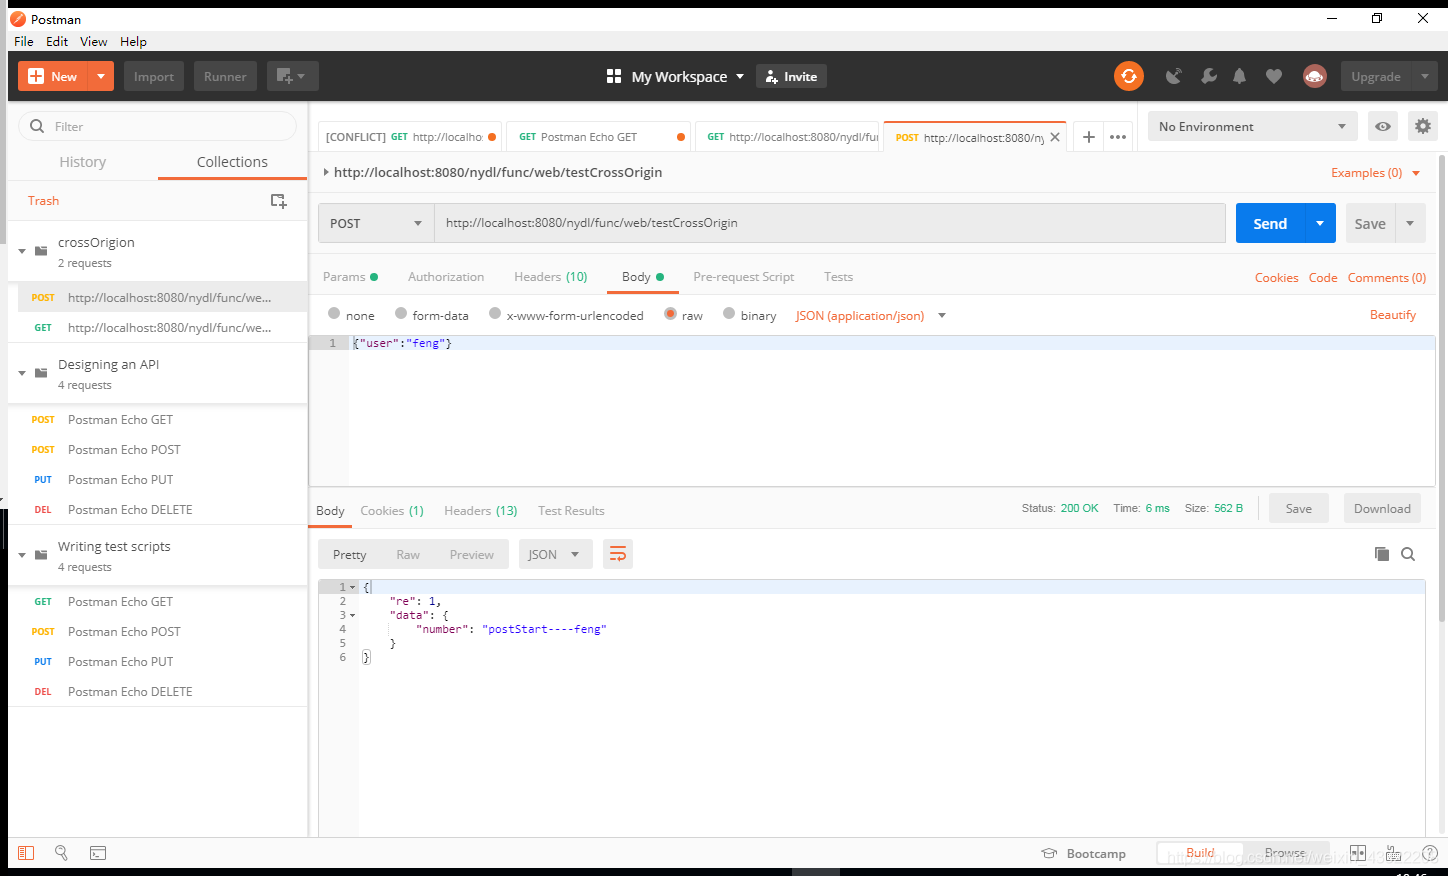Open Postman Echo PUT under Designing an API

pyautogui.click(x=120, y=480)
